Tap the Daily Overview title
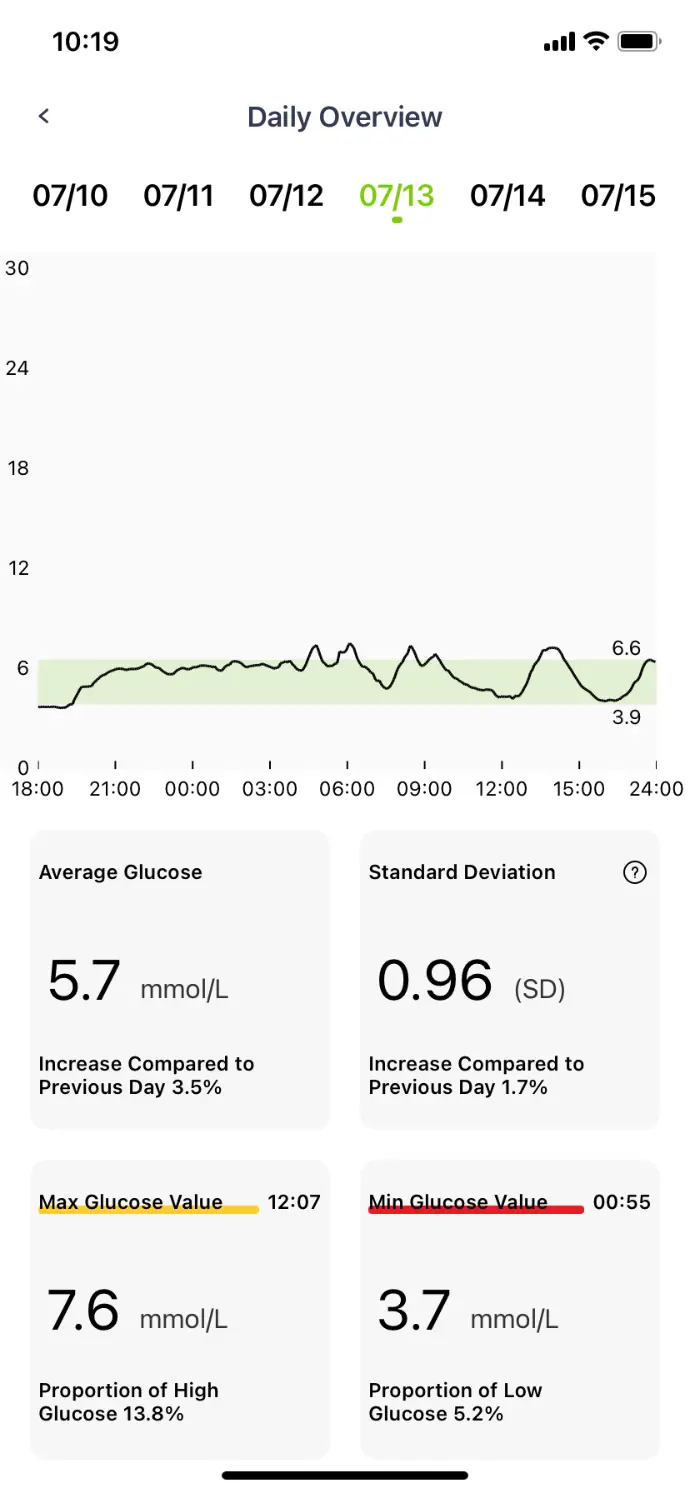Screen dimensions: 690x1493 (345, 117)
